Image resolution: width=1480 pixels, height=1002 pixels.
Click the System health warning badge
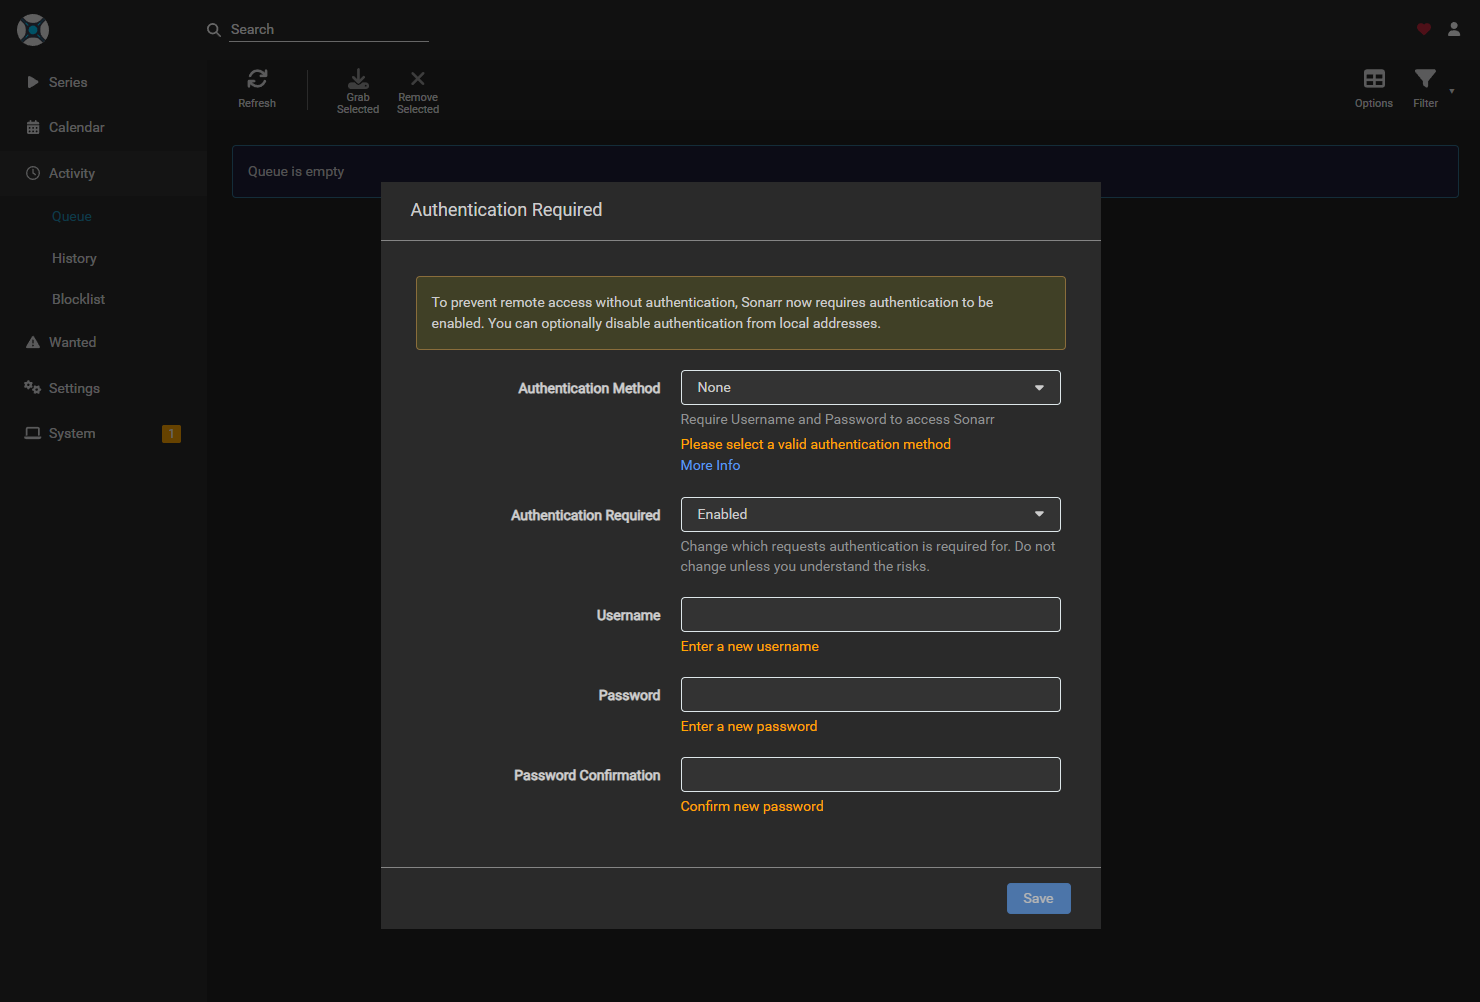171,434
